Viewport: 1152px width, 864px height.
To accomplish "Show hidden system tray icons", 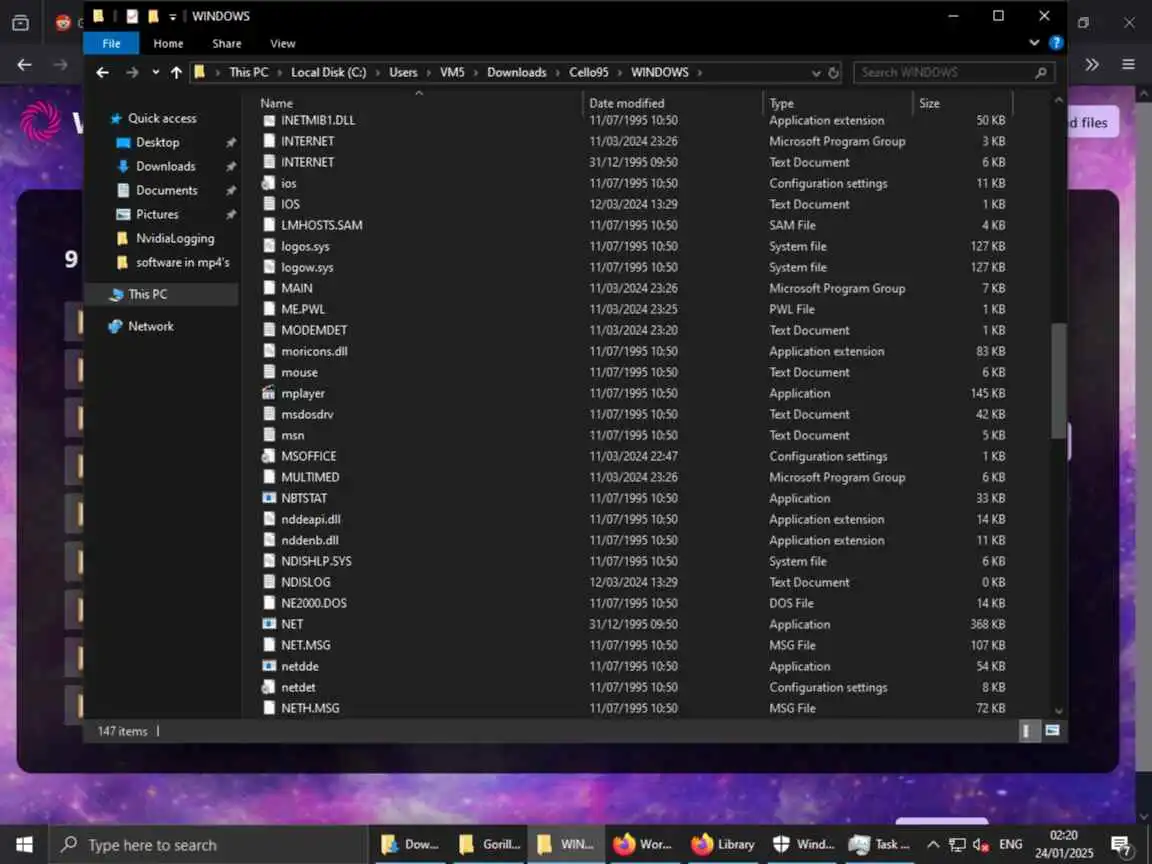I will [932, 845].
